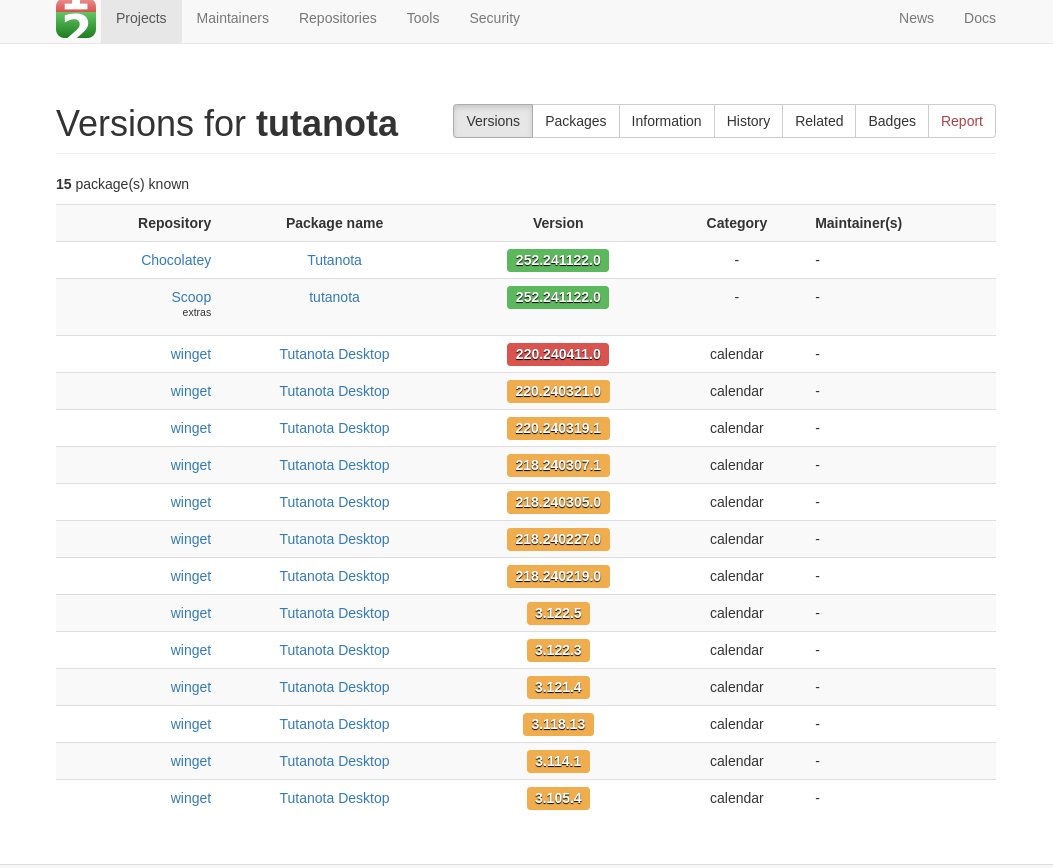The width and height of the screenshot is (1053, 868).
Task: Open the Repositories navigation link
Action: pyautogui.click(x=337, y=18)
